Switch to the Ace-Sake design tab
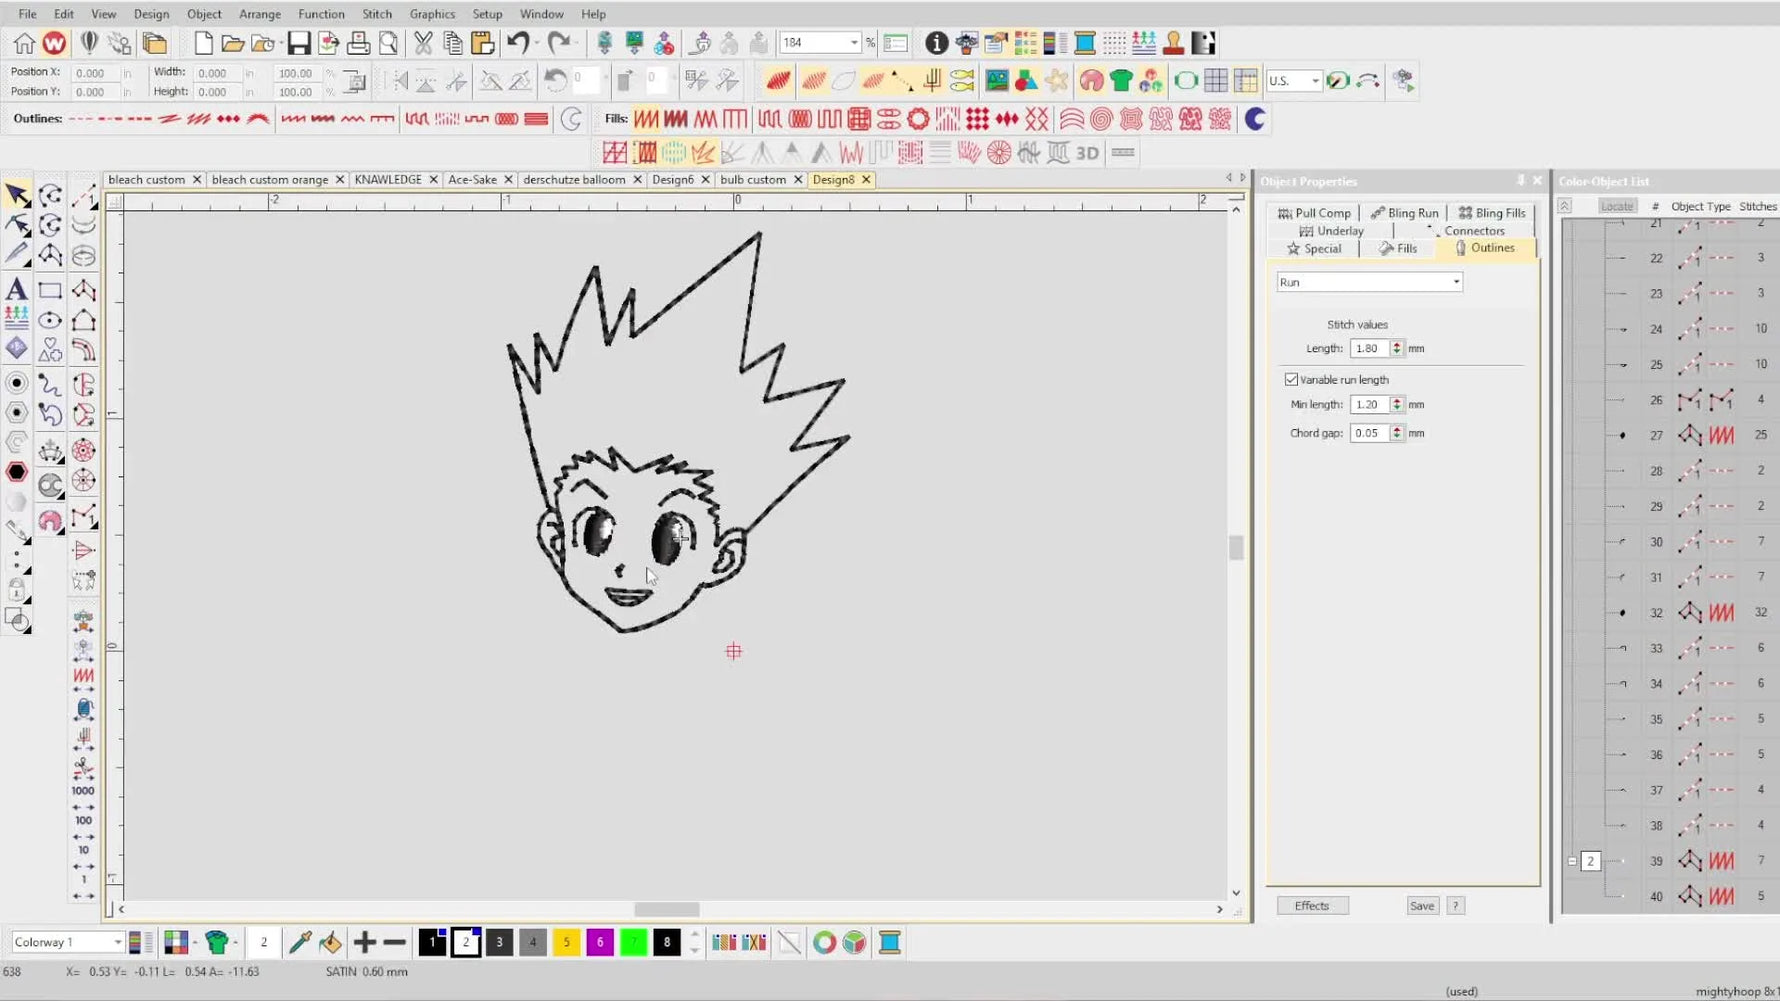Screen dimensions: 1780x1001 (472, 180)
